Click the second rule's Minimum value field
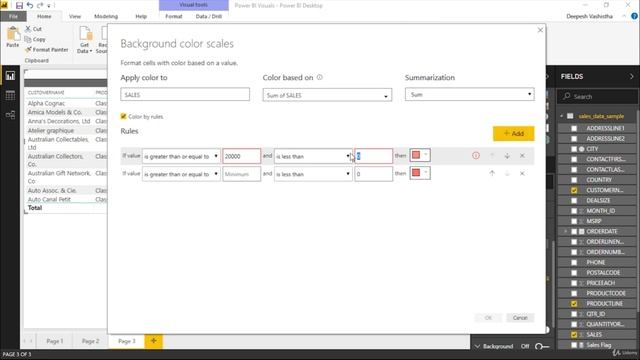640x360 pixels. [x=242, y=174]
